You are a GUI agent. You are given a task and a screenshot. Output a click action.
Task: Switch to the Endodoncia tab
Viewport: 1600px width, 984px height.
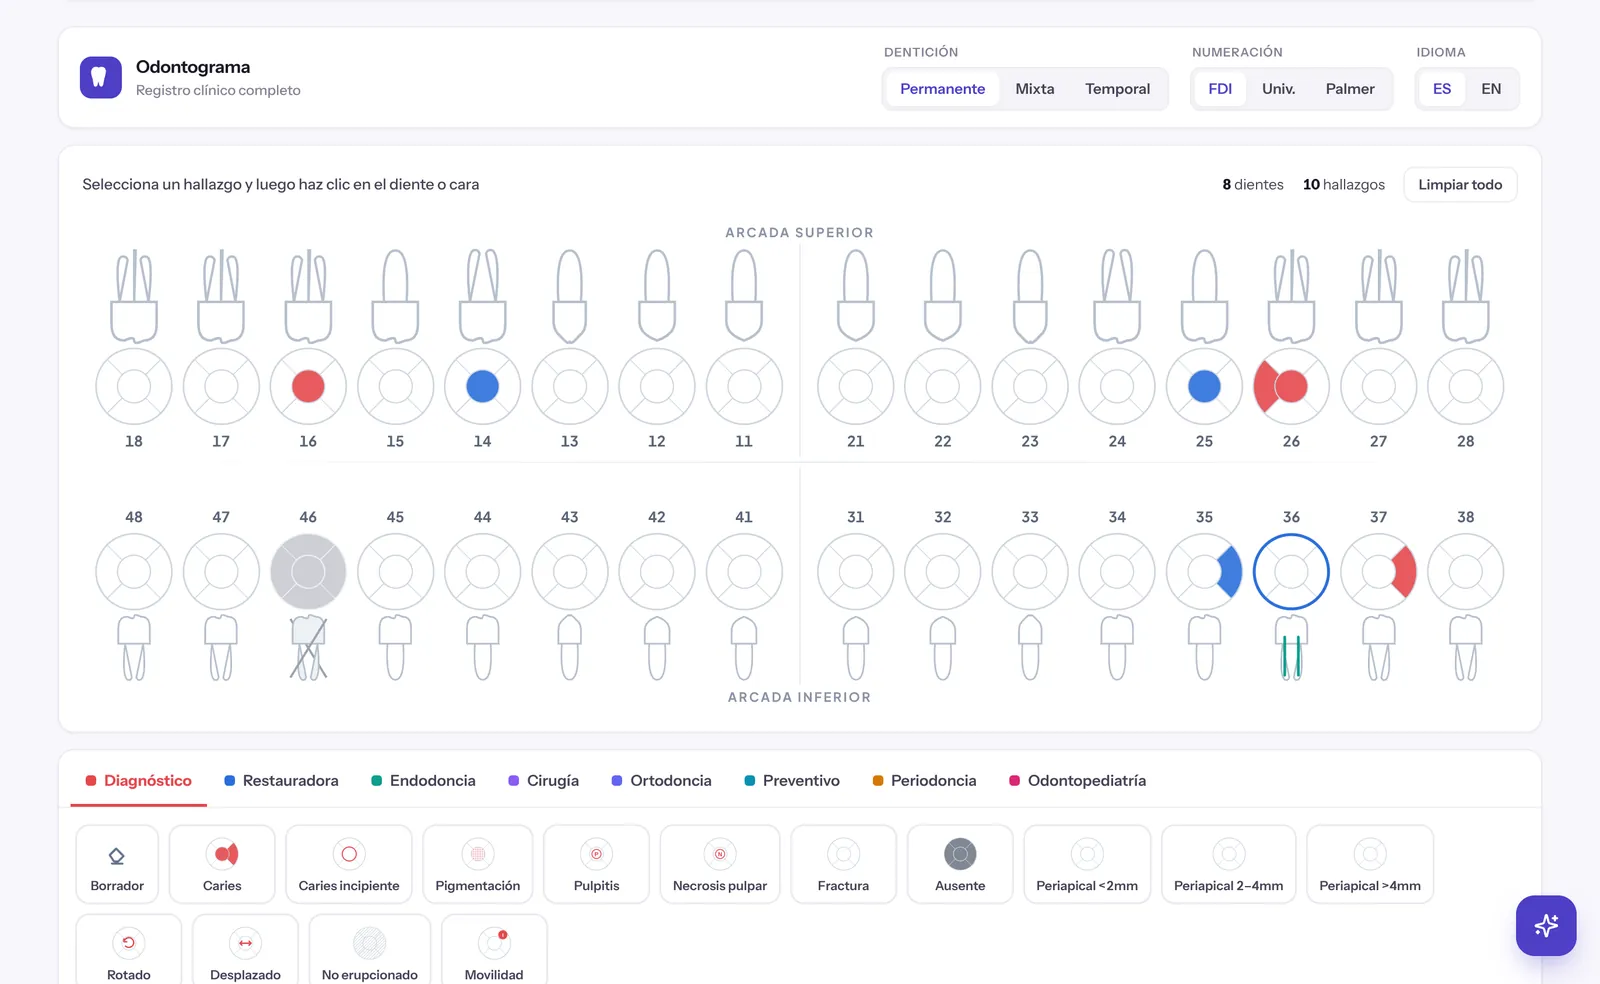coord(424,781)
